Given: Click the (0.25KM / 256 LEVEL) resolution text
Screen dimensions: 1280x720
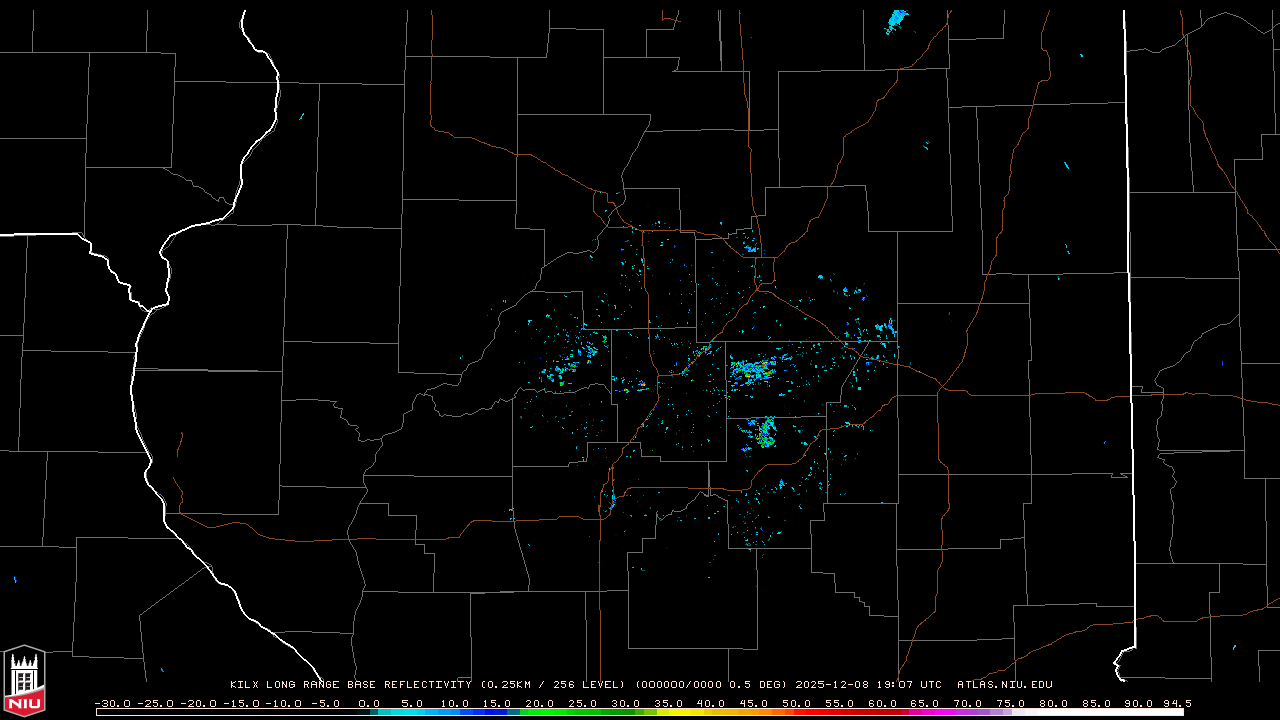Looking at the screenshot, I should click(553, 685).
